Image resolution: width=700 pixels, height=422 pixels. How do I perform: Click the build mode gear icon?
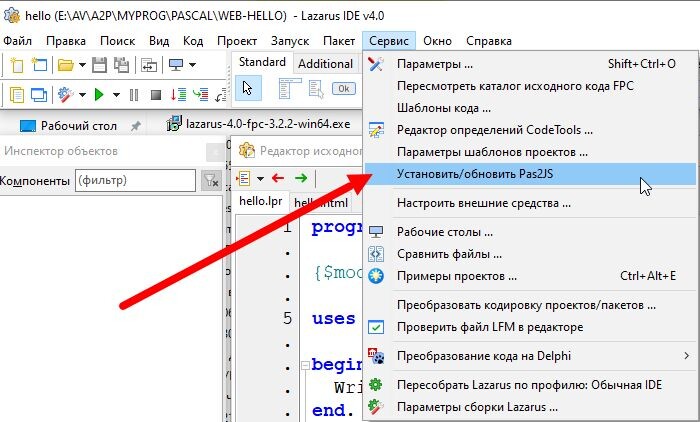[x=66, y=95]
